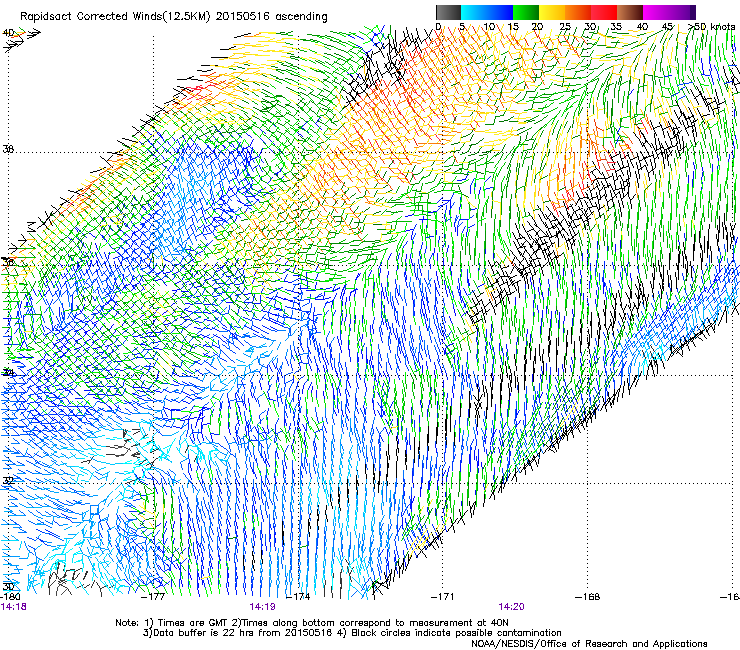Click the '>50 knots' legend label
The height and width of the screenshot is (650, 740).
[x=712, y=27]
